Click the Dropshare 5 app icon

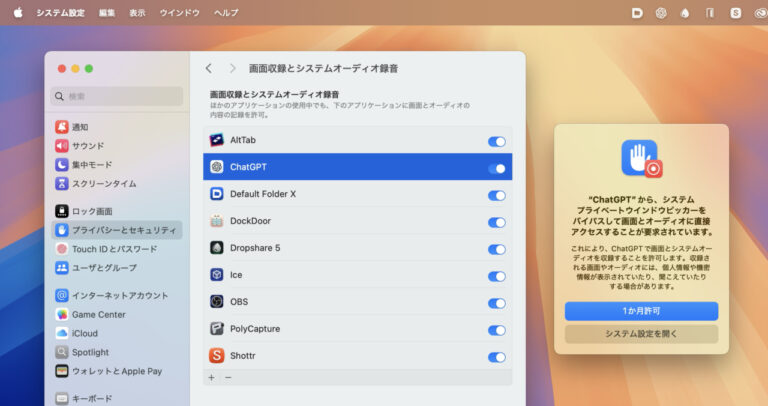click(216, 247)
